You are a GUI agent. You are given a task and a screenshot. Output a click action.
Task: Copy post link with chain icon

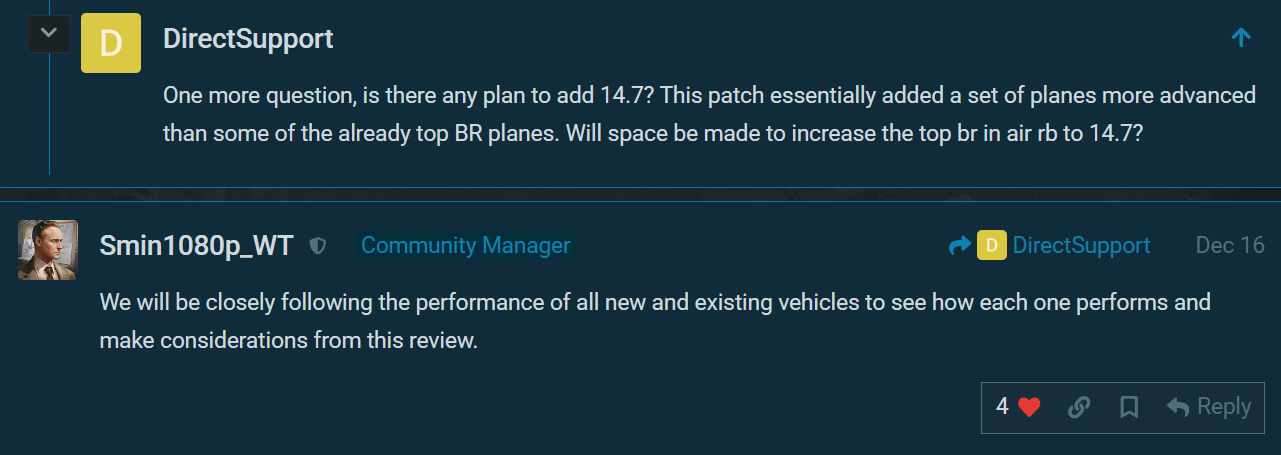pos(1078,407)
